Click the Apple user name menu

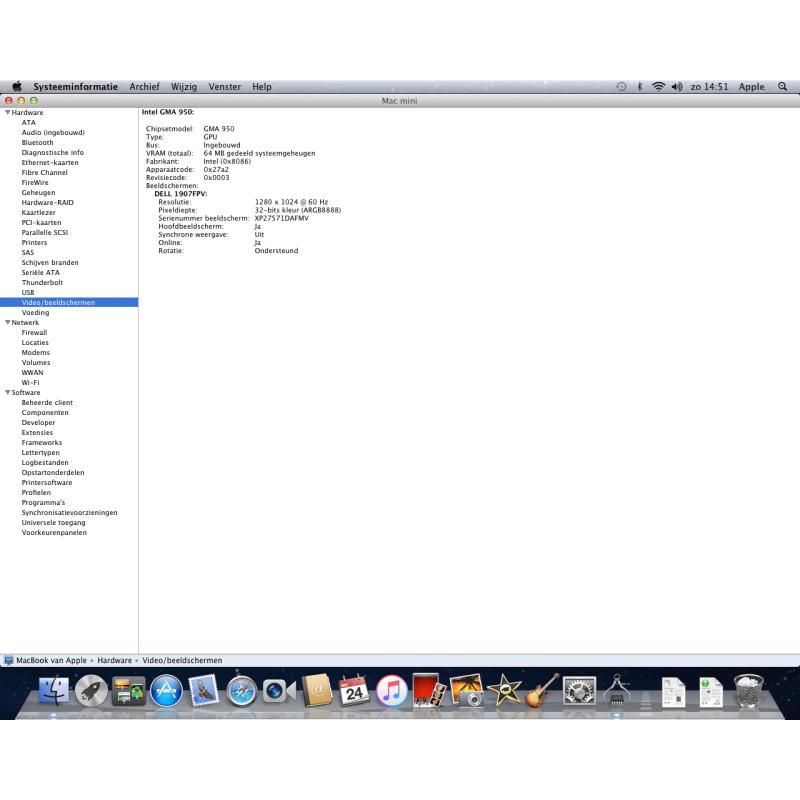tap(752, 87)
